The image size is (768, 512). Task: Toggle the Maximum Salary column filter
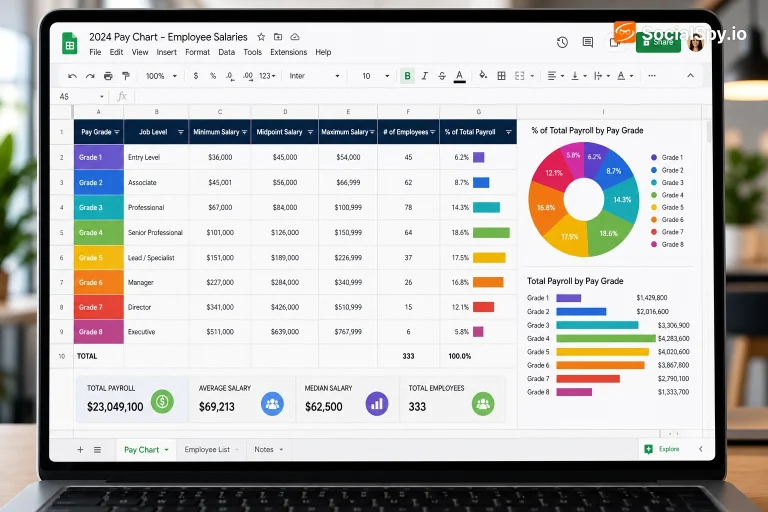pyautogui.click(x=372, y=132)
